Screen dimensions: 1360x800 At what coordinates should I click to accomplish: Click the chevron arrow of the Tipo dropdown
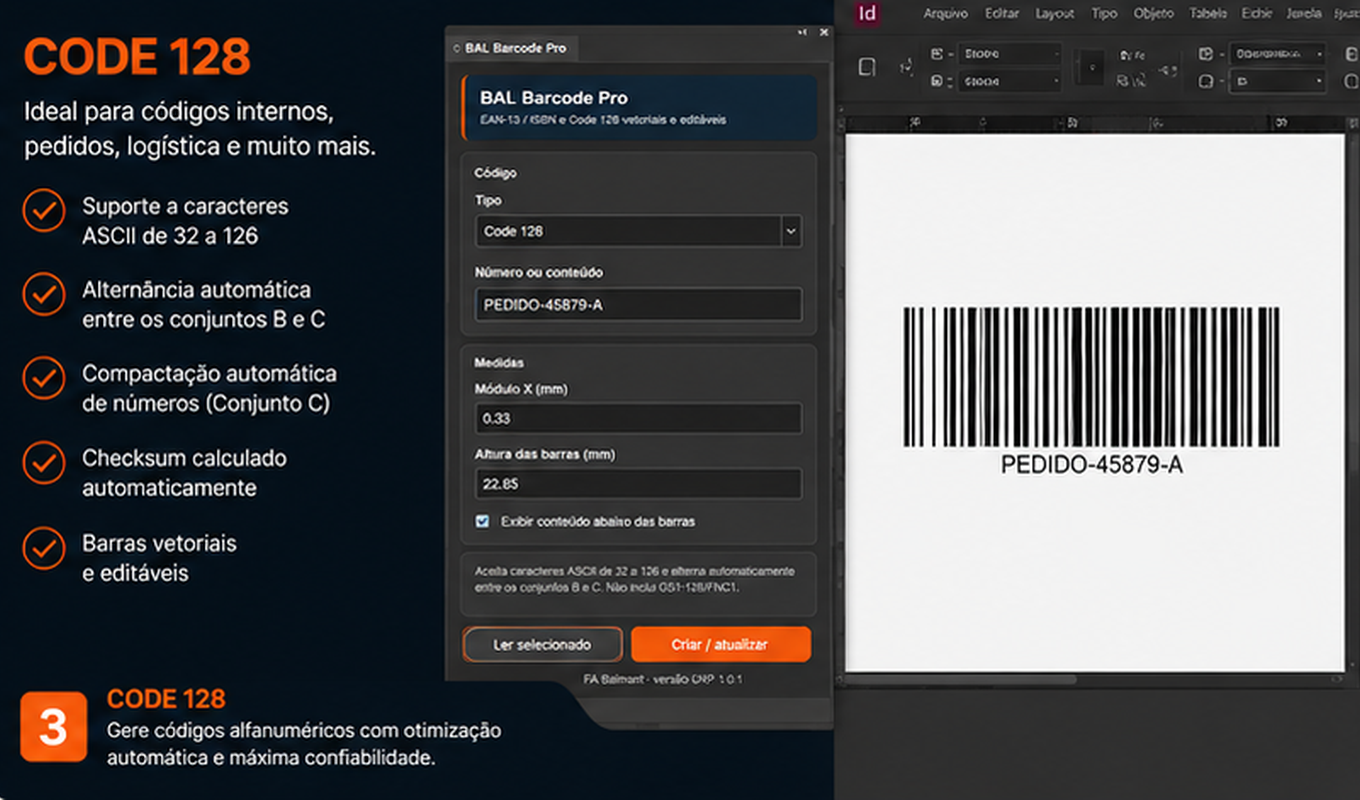(x=791, y=231)
